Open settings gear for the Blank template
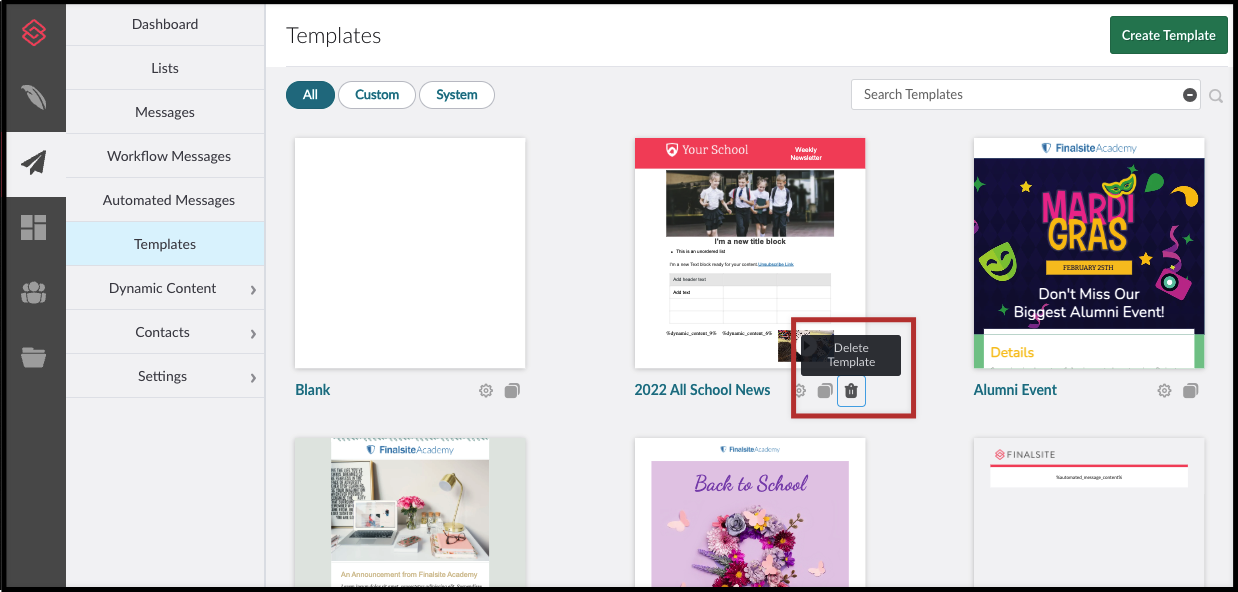This screenshot has width=1238, height=592. coord(486,391)
